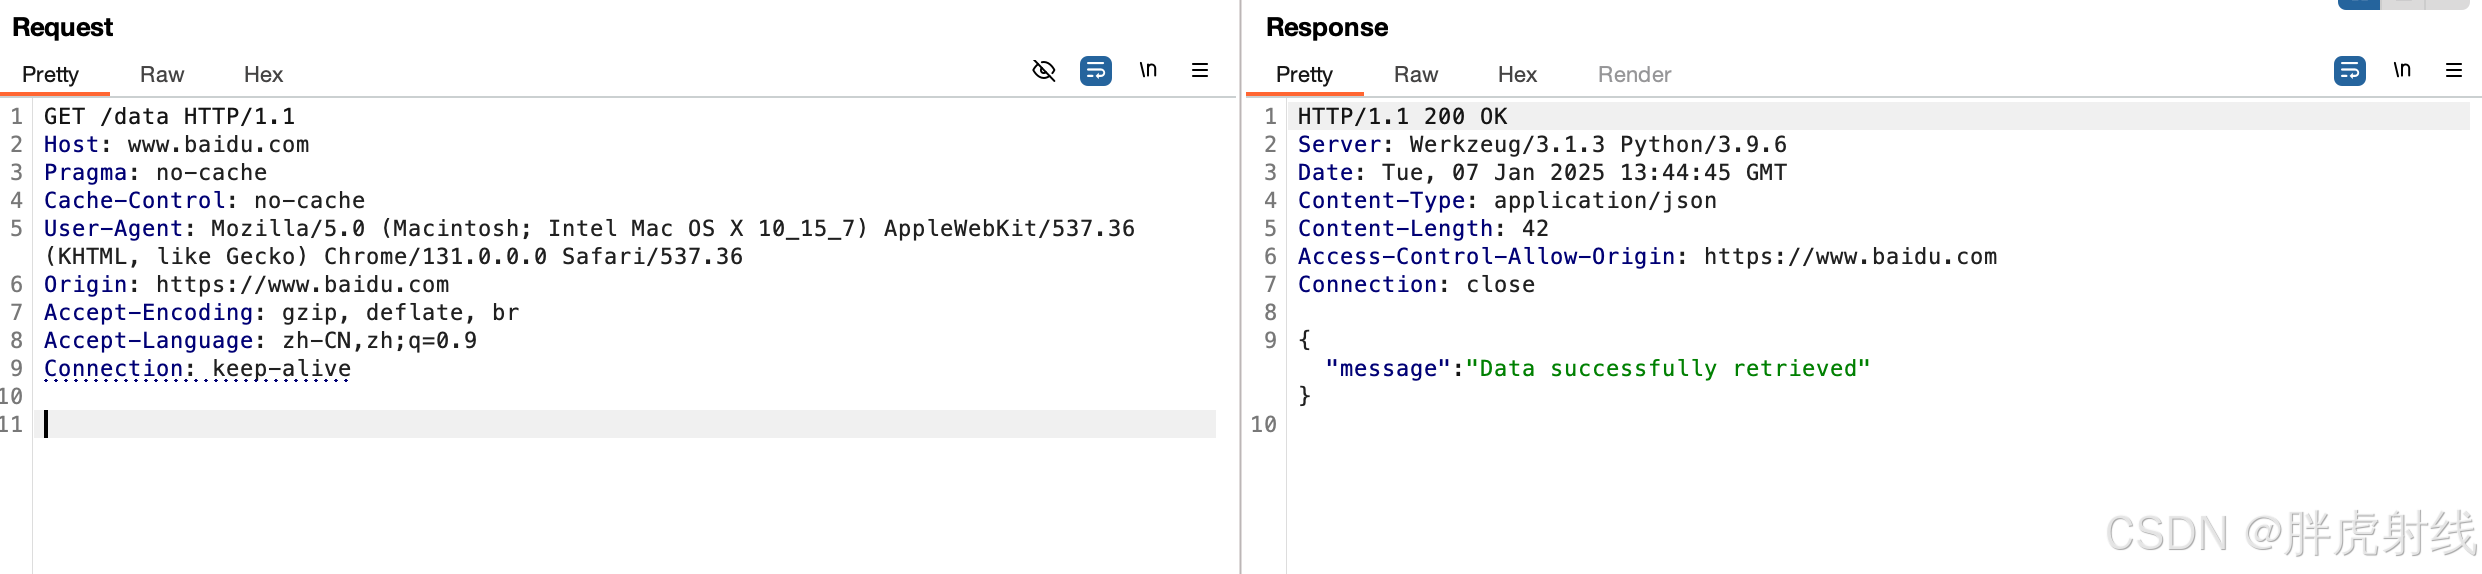
Task: Open the Response Hex tab
Action: [x=1517, y=74]
